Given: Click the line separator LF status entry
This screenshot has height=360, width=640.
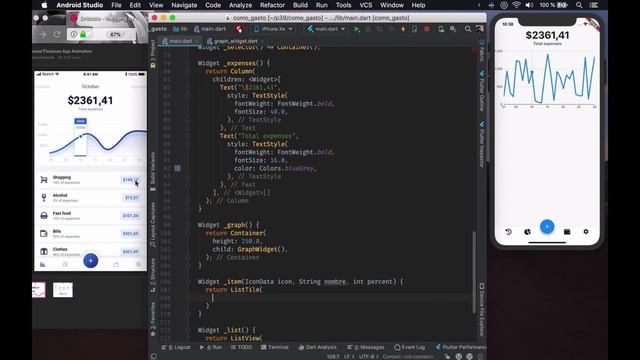Looking at the screenshot, I should (x=349, y=357).
